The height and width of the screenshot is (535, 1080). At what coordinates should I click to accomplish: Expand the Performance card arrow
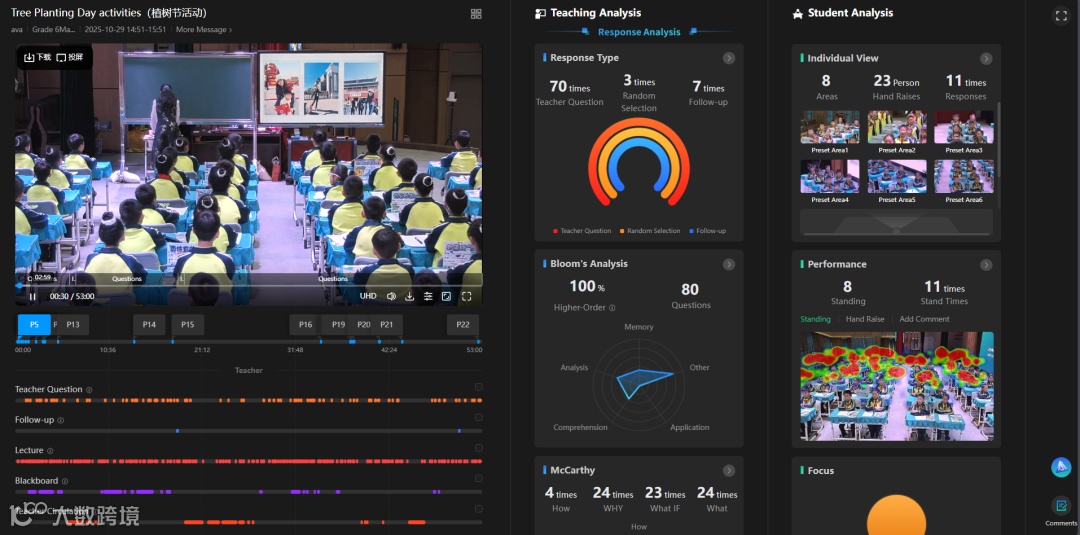point(986,265)
